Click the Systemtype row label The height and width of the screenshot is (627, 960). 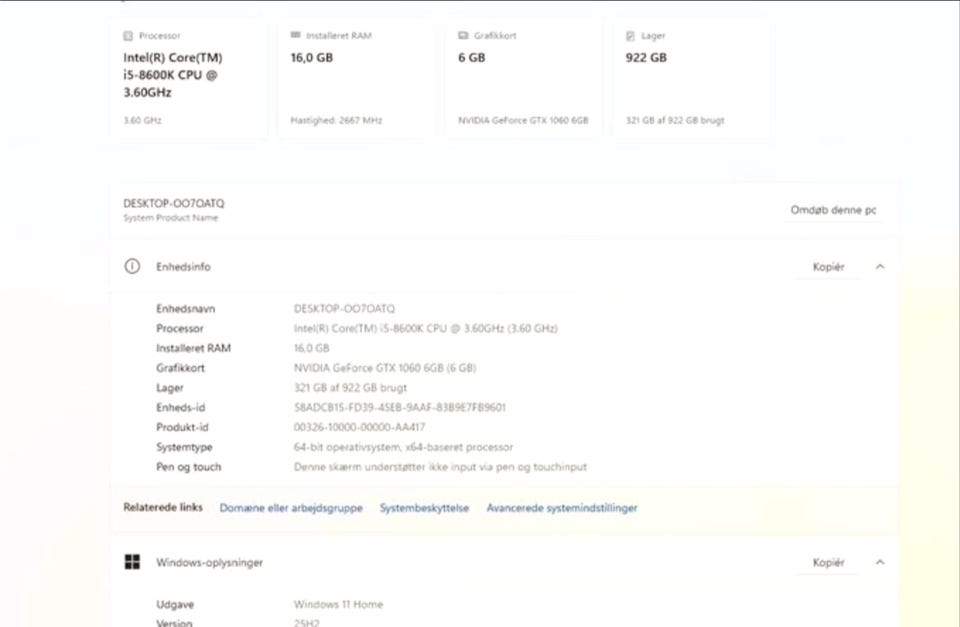tap(184, 448)
